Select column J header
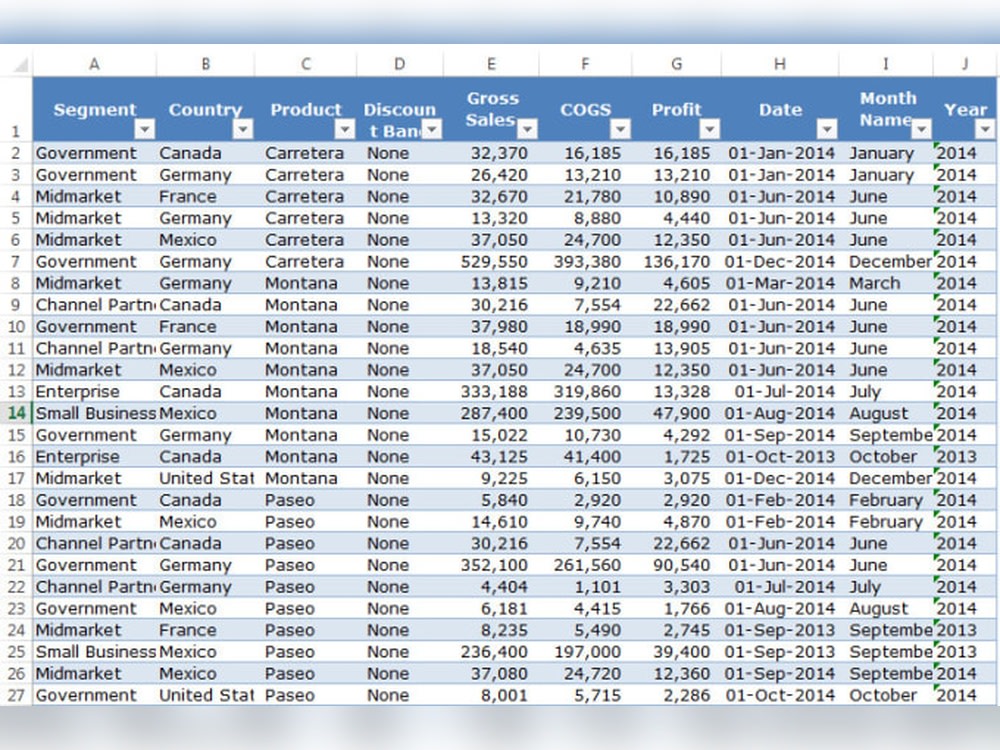Viewport: 1000px width, 750px height. pyautogui.click(x=966, y=64)
